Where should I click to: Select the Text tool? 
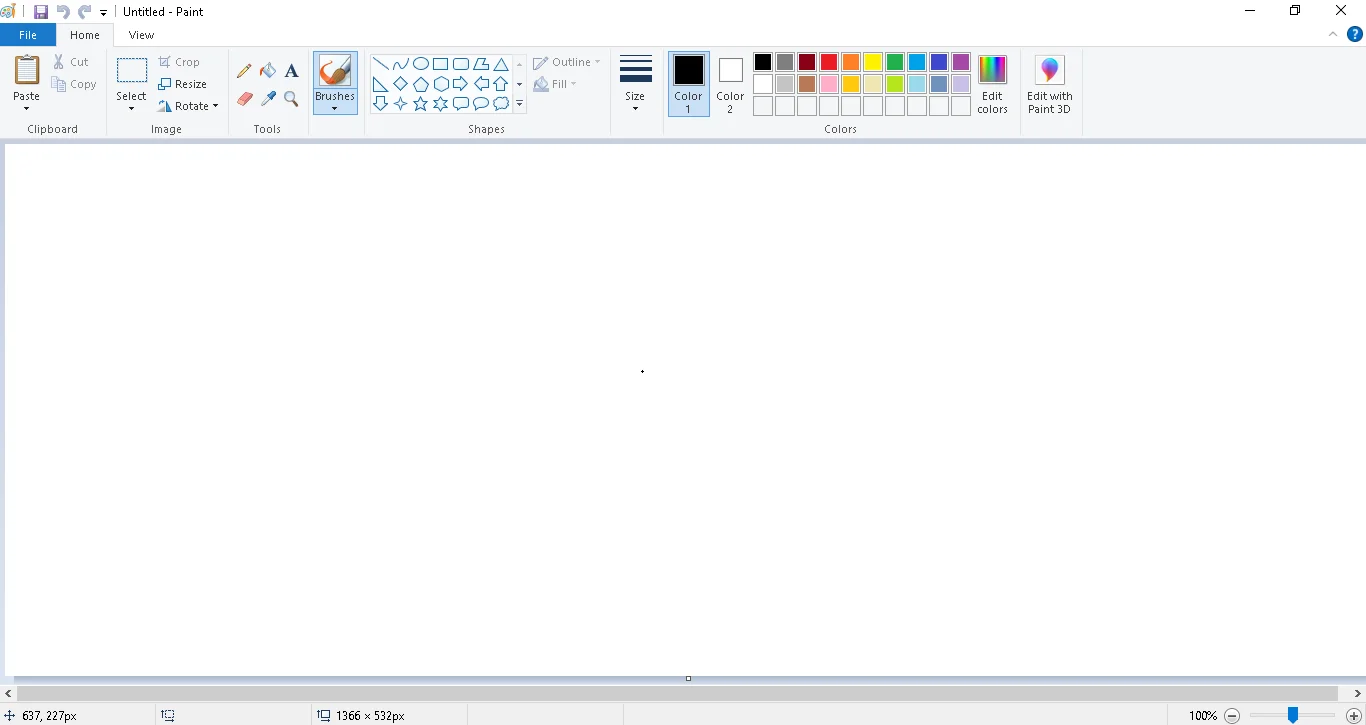(292, 71)
